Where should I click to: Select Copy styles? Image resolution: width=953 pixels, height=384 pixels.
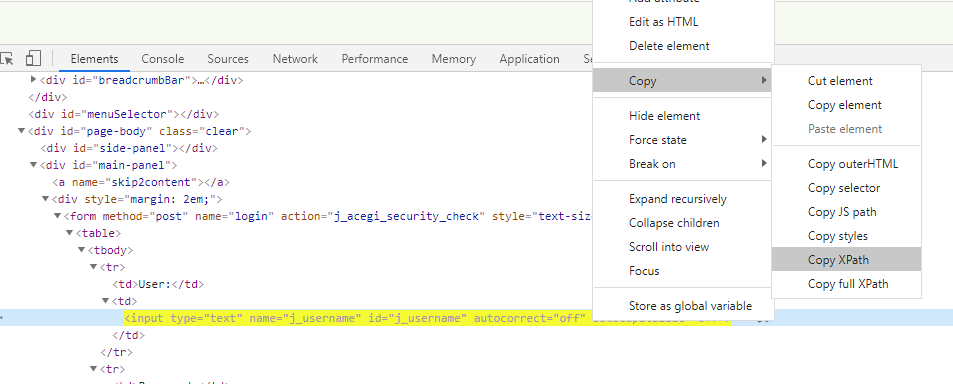click(x=847, y=236)
